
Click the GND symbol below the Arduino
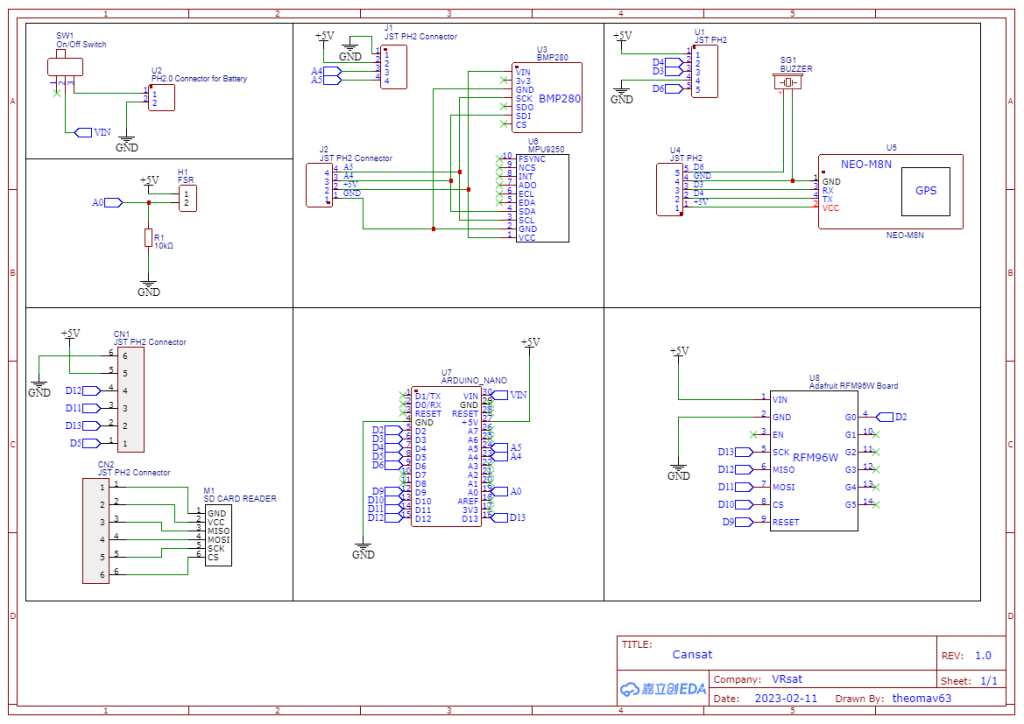[363, 550]
